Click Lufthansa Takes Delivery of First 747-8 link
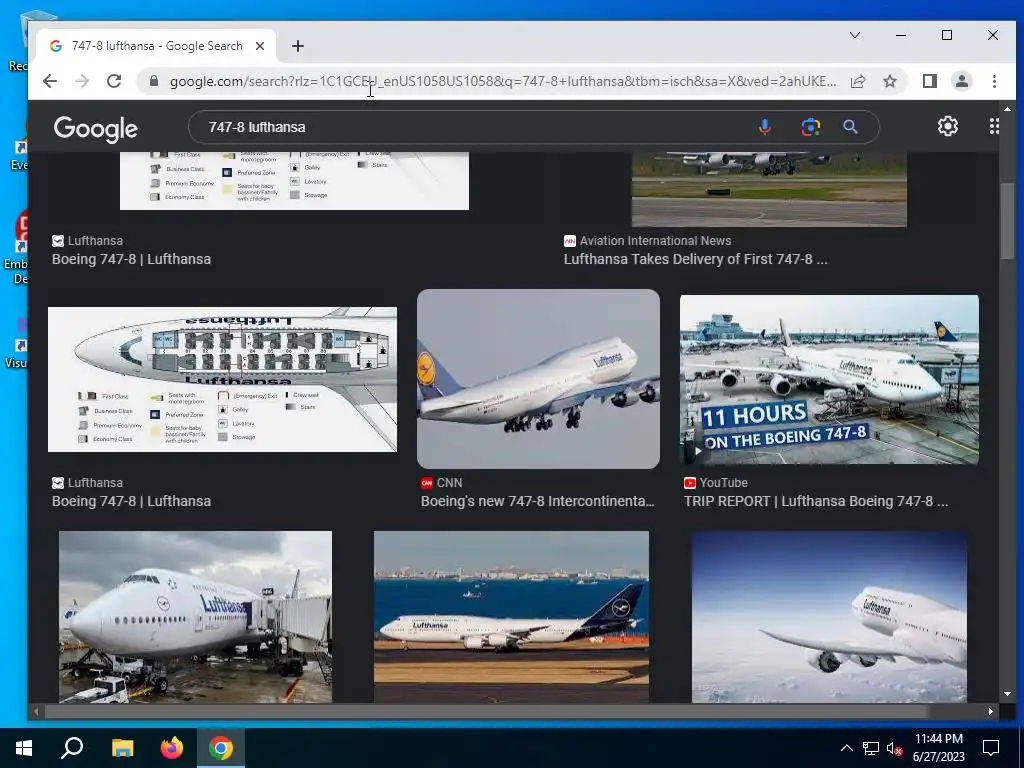 pos(696,259)
